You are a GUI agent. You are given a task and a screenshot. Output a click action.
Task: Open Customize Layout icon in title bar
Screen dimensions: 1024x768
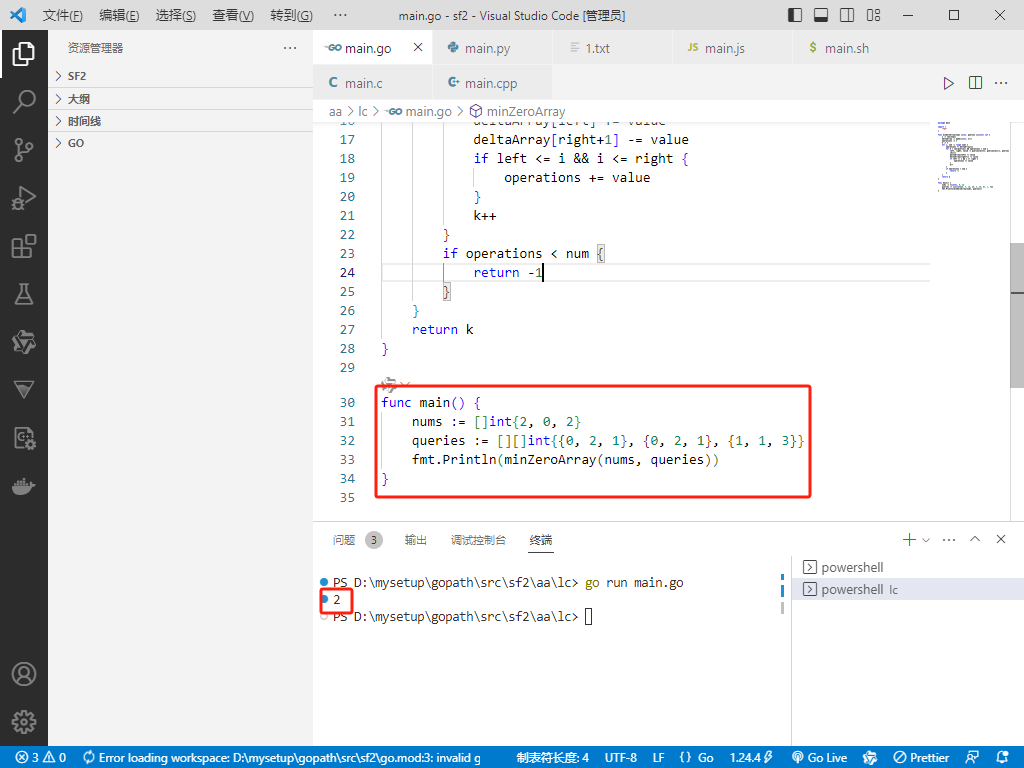click(x=874, y=15)
